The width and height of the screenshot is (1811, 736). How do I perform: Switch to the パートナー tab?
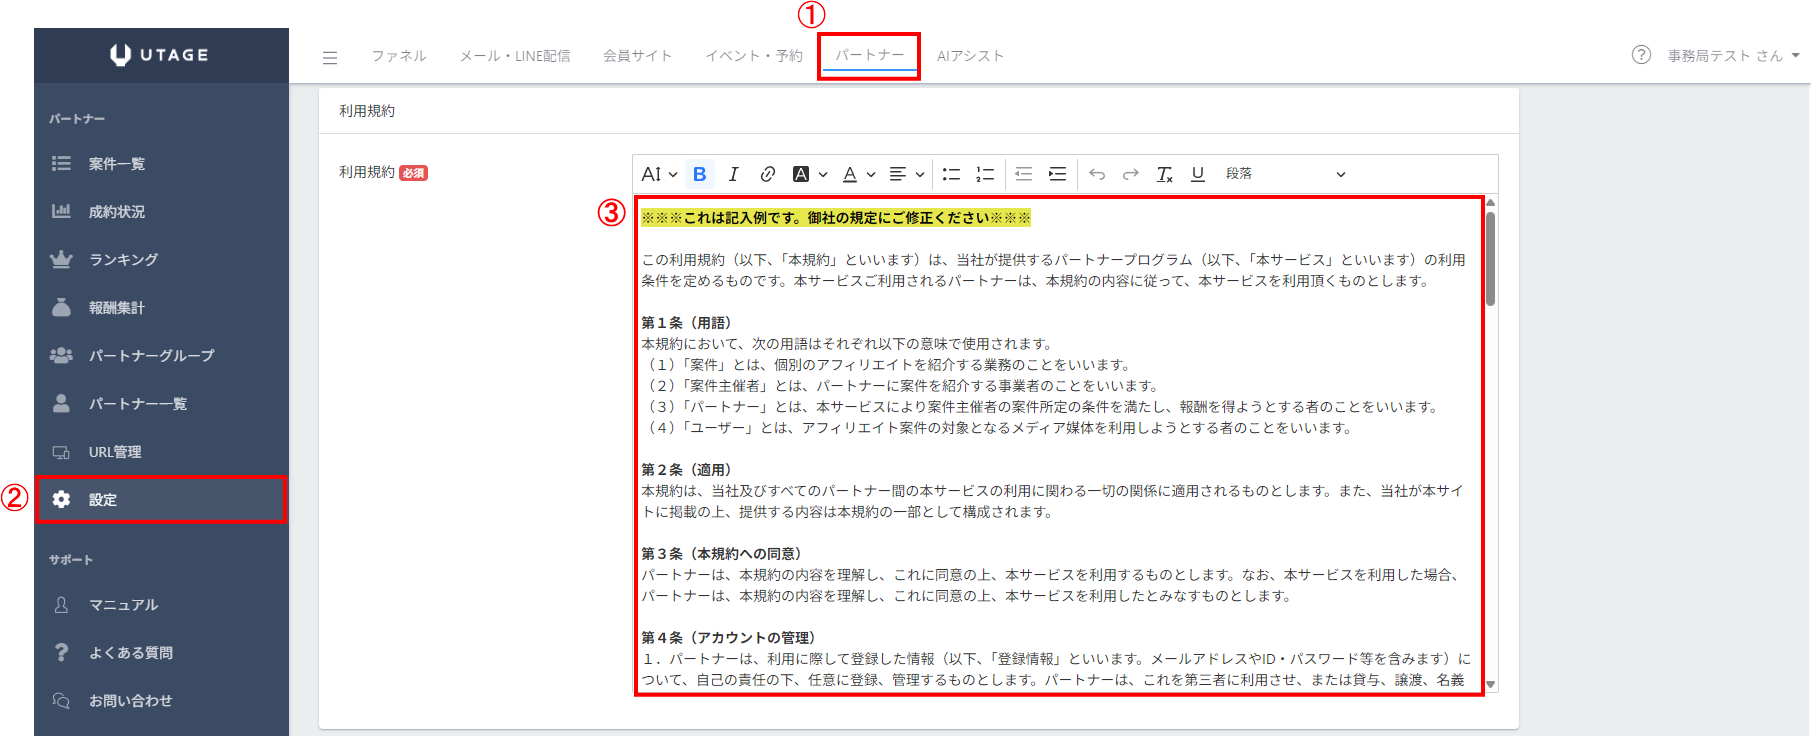pos(869,55)
